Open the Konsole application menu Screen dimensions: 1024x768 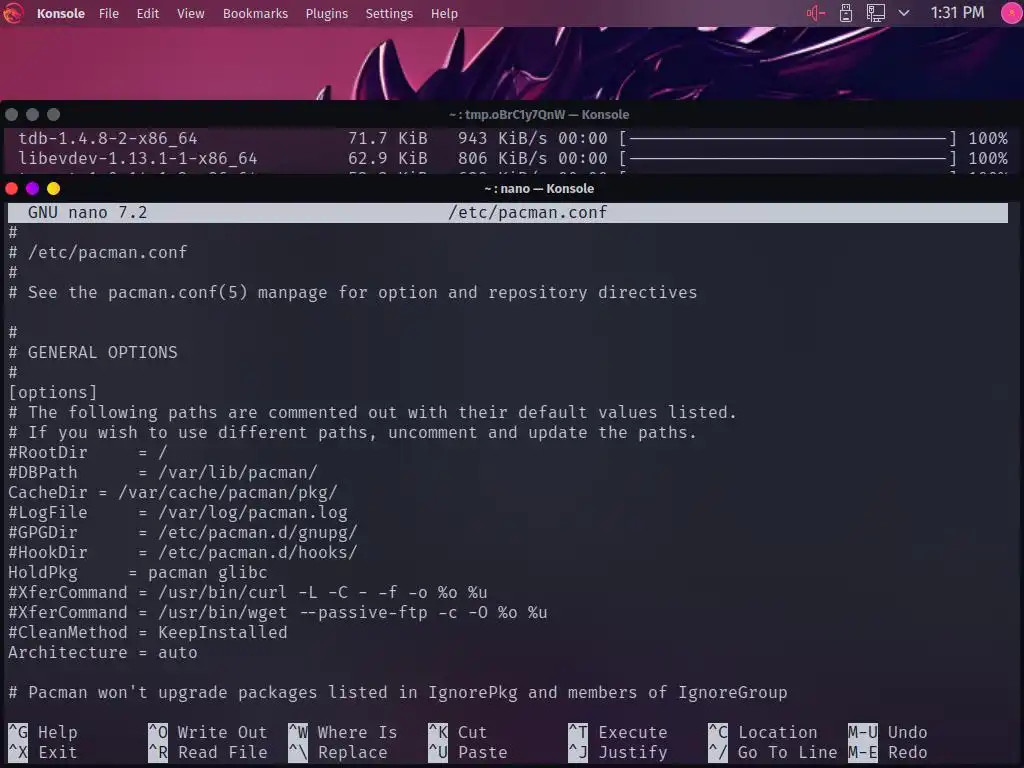click(x=61, y=13)
